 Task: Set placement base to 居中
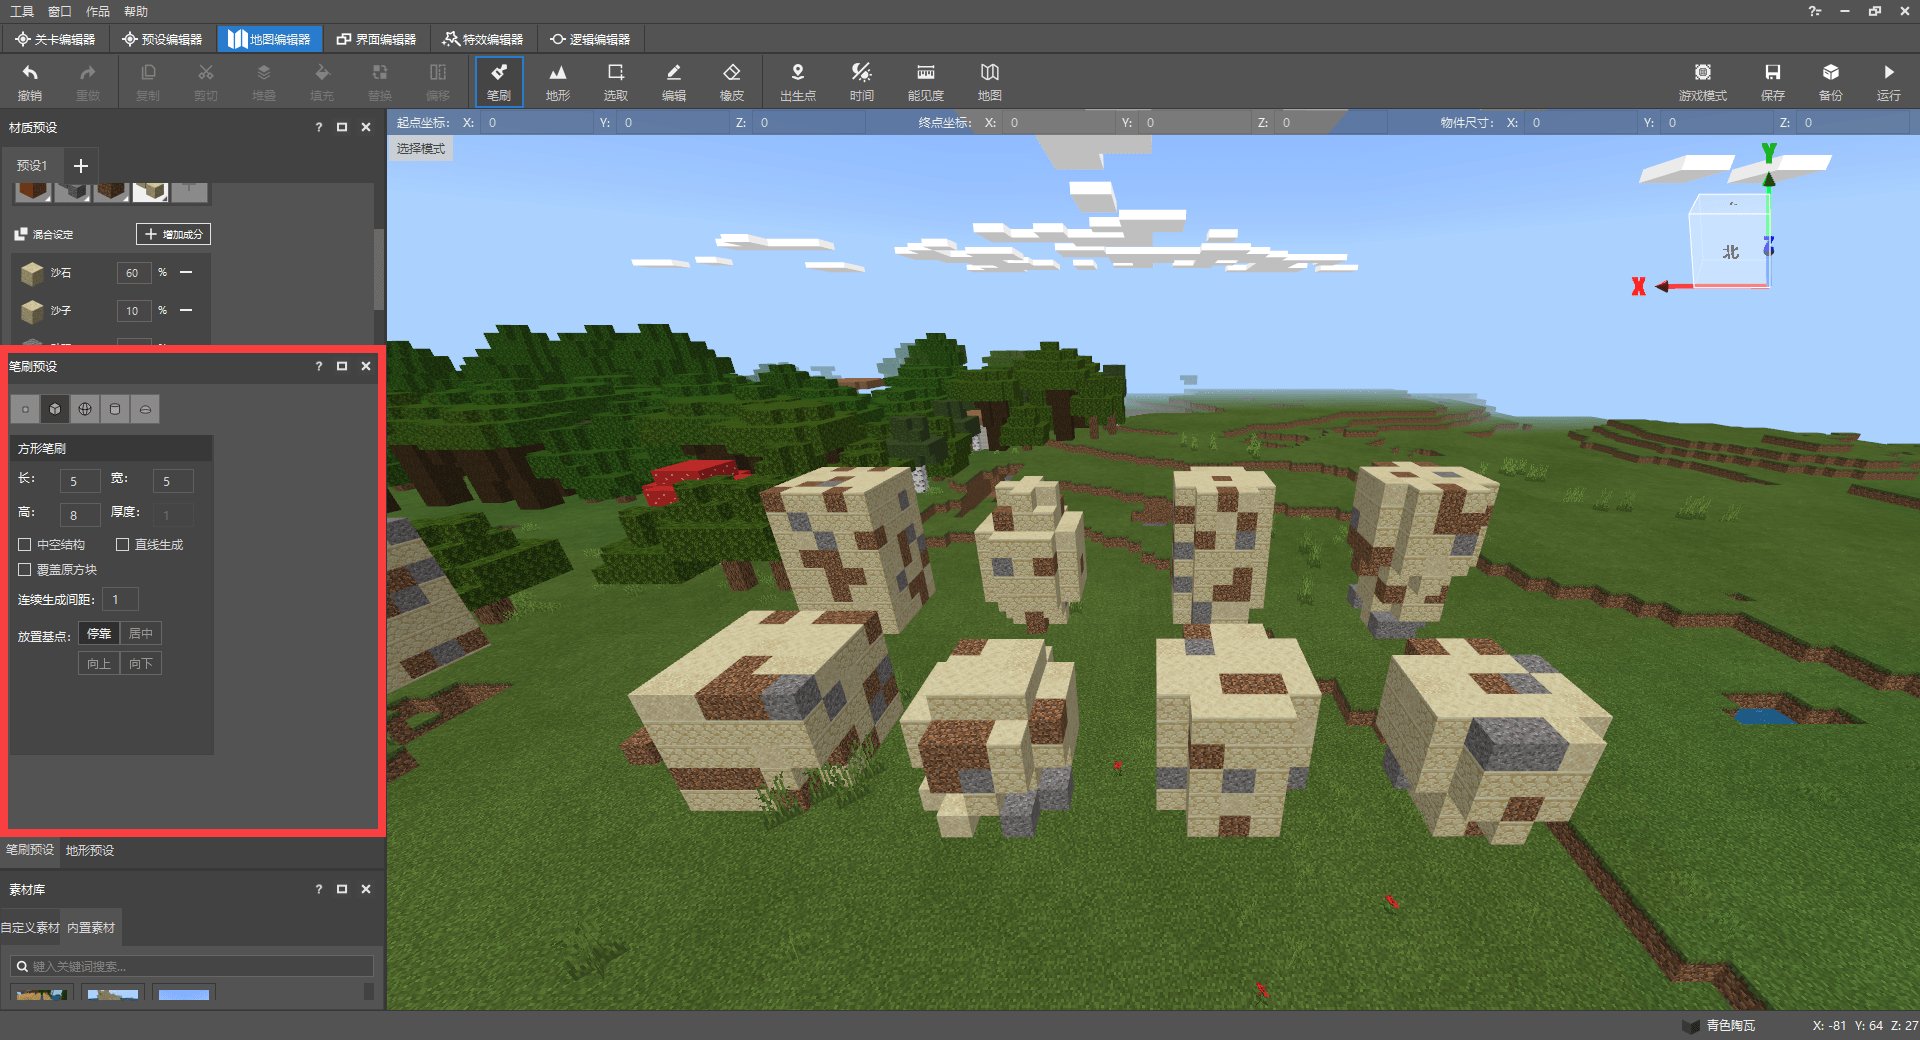pyautogui.click(x=141, y=633)
